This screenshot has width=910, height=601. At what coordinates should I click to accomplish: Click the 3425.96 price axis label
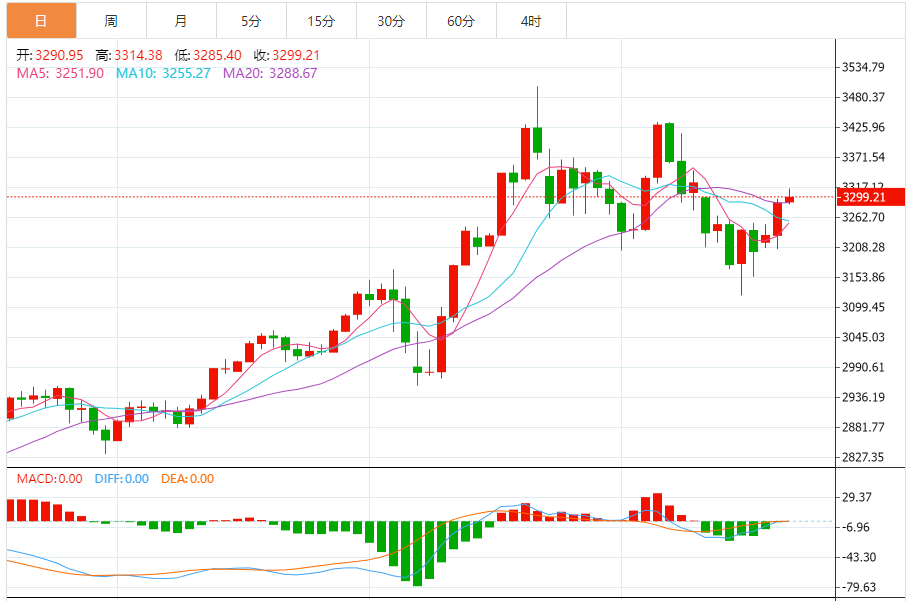click(x=863, y=127)
